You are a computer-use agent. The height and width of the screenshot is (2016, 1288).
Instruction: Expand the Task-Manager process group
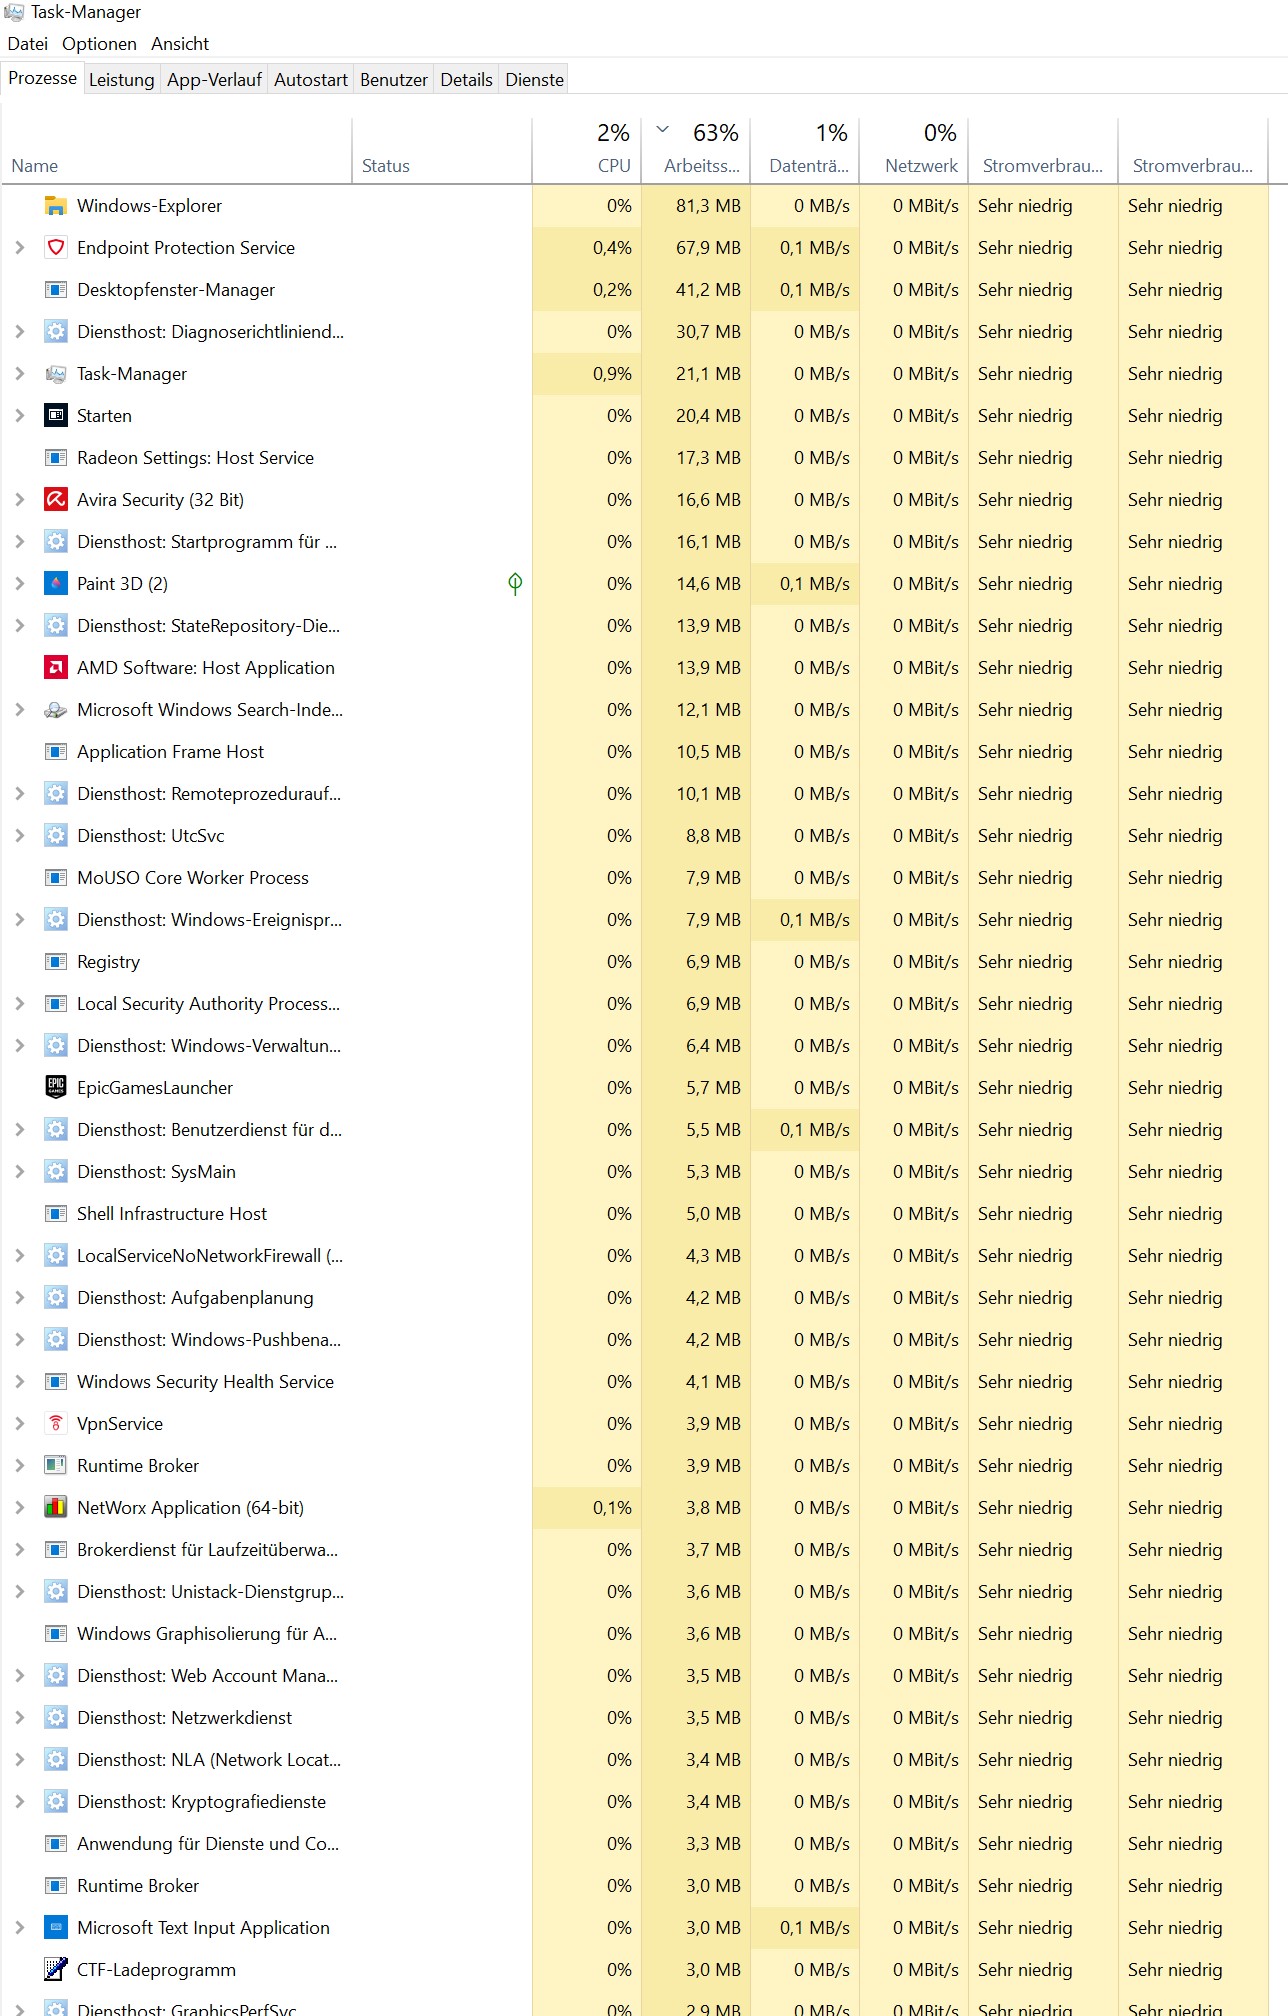click(19, 374)
